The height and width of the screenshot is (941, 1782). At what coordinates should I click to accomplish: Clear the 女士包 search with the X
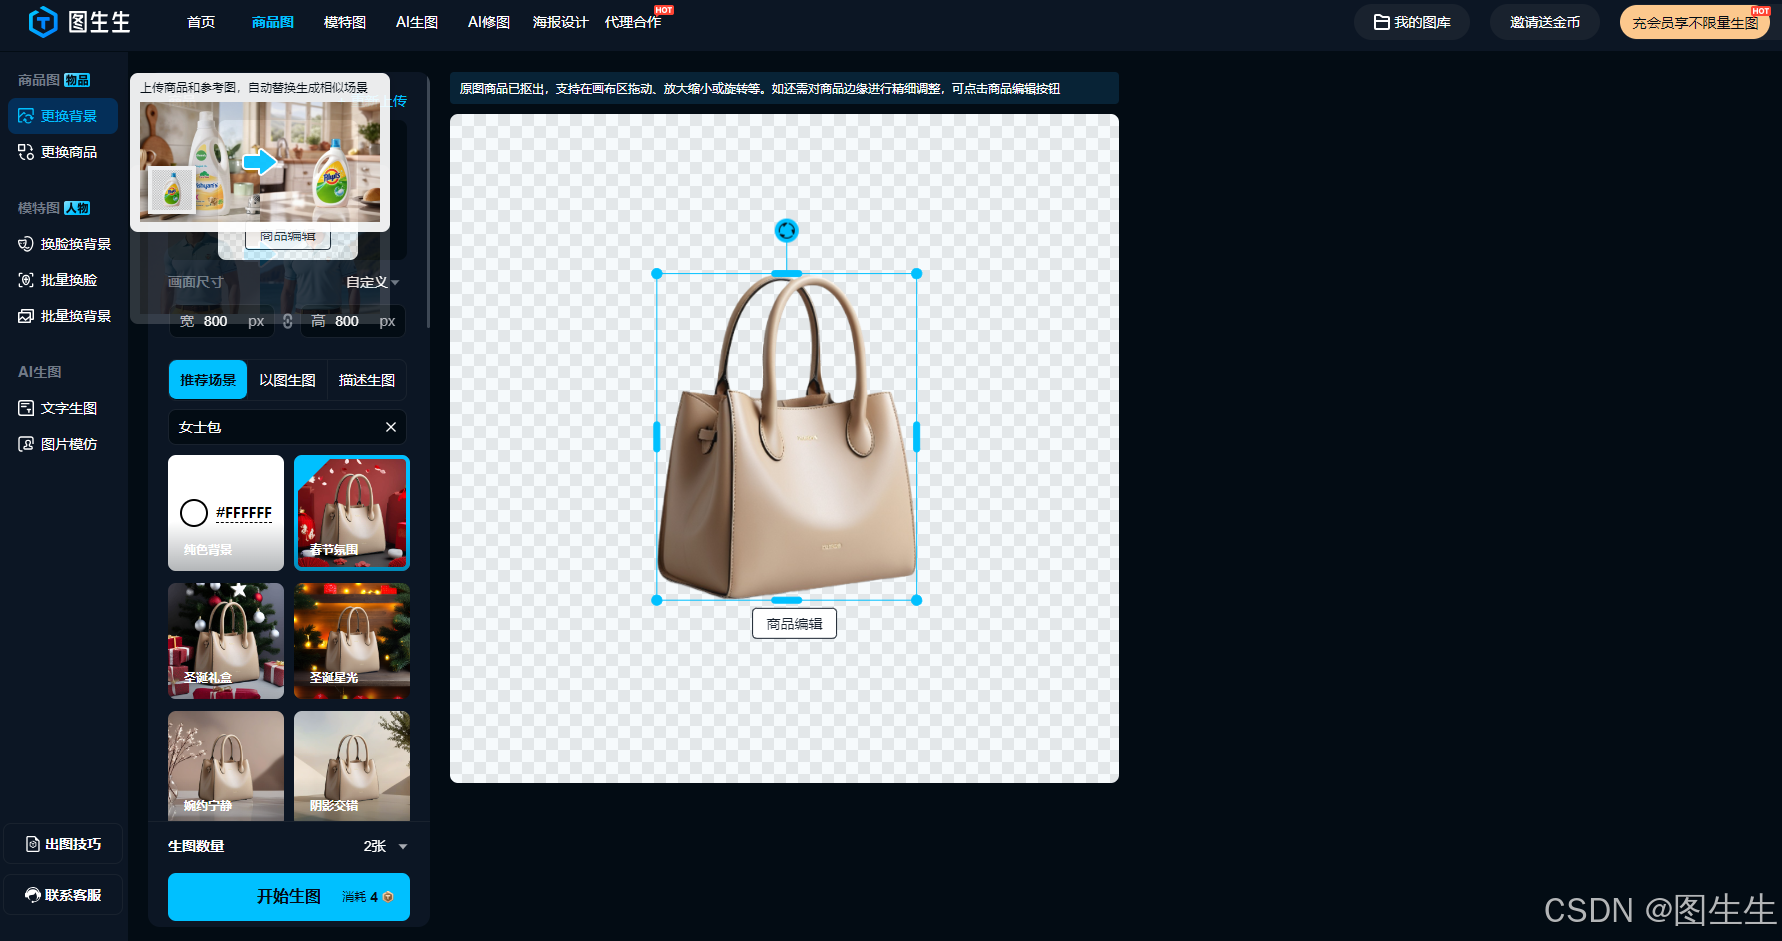tap(391, 427)
